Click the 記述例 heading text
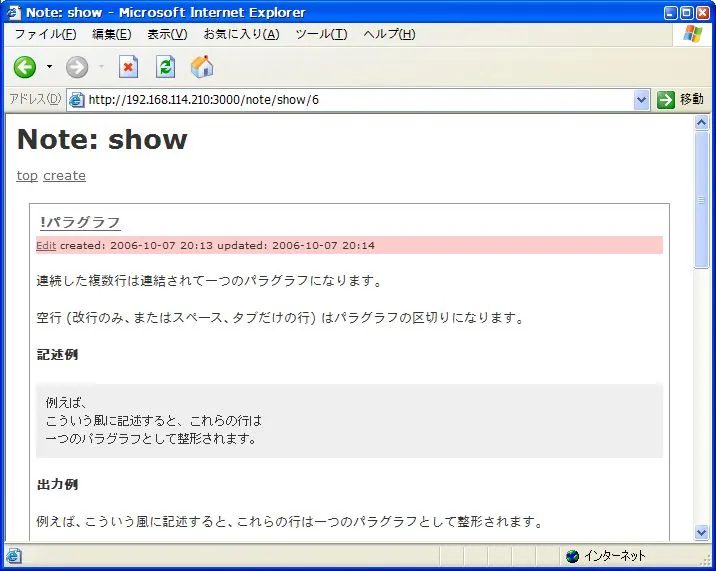Viewport: 716px width, 571px height. coord(57,354)
